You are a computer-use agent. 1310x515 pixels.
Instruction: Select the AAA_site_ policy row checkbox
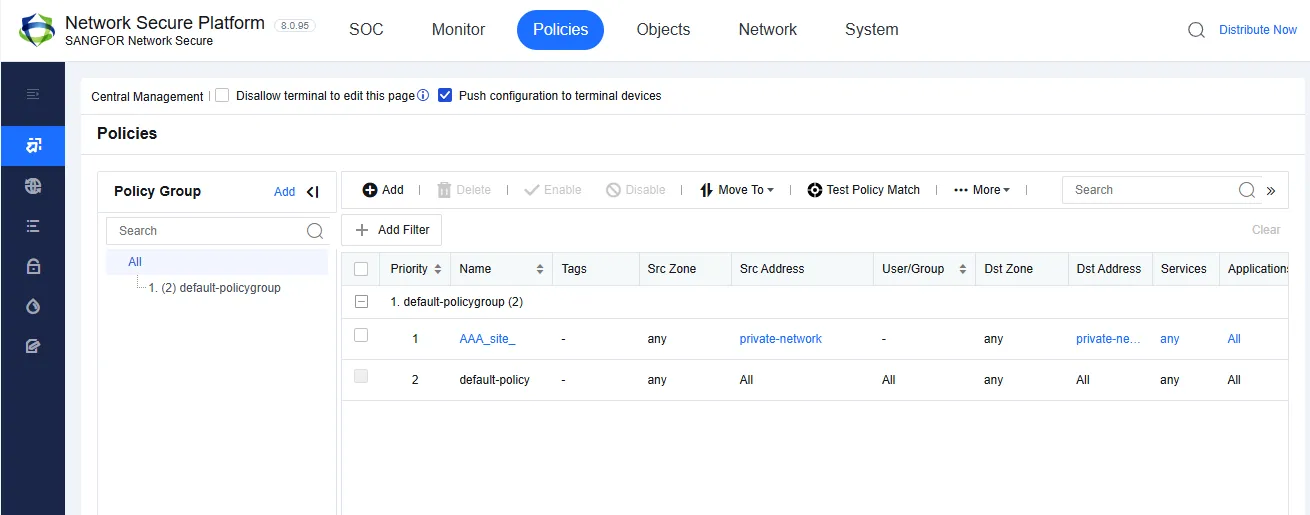point(361,336)
